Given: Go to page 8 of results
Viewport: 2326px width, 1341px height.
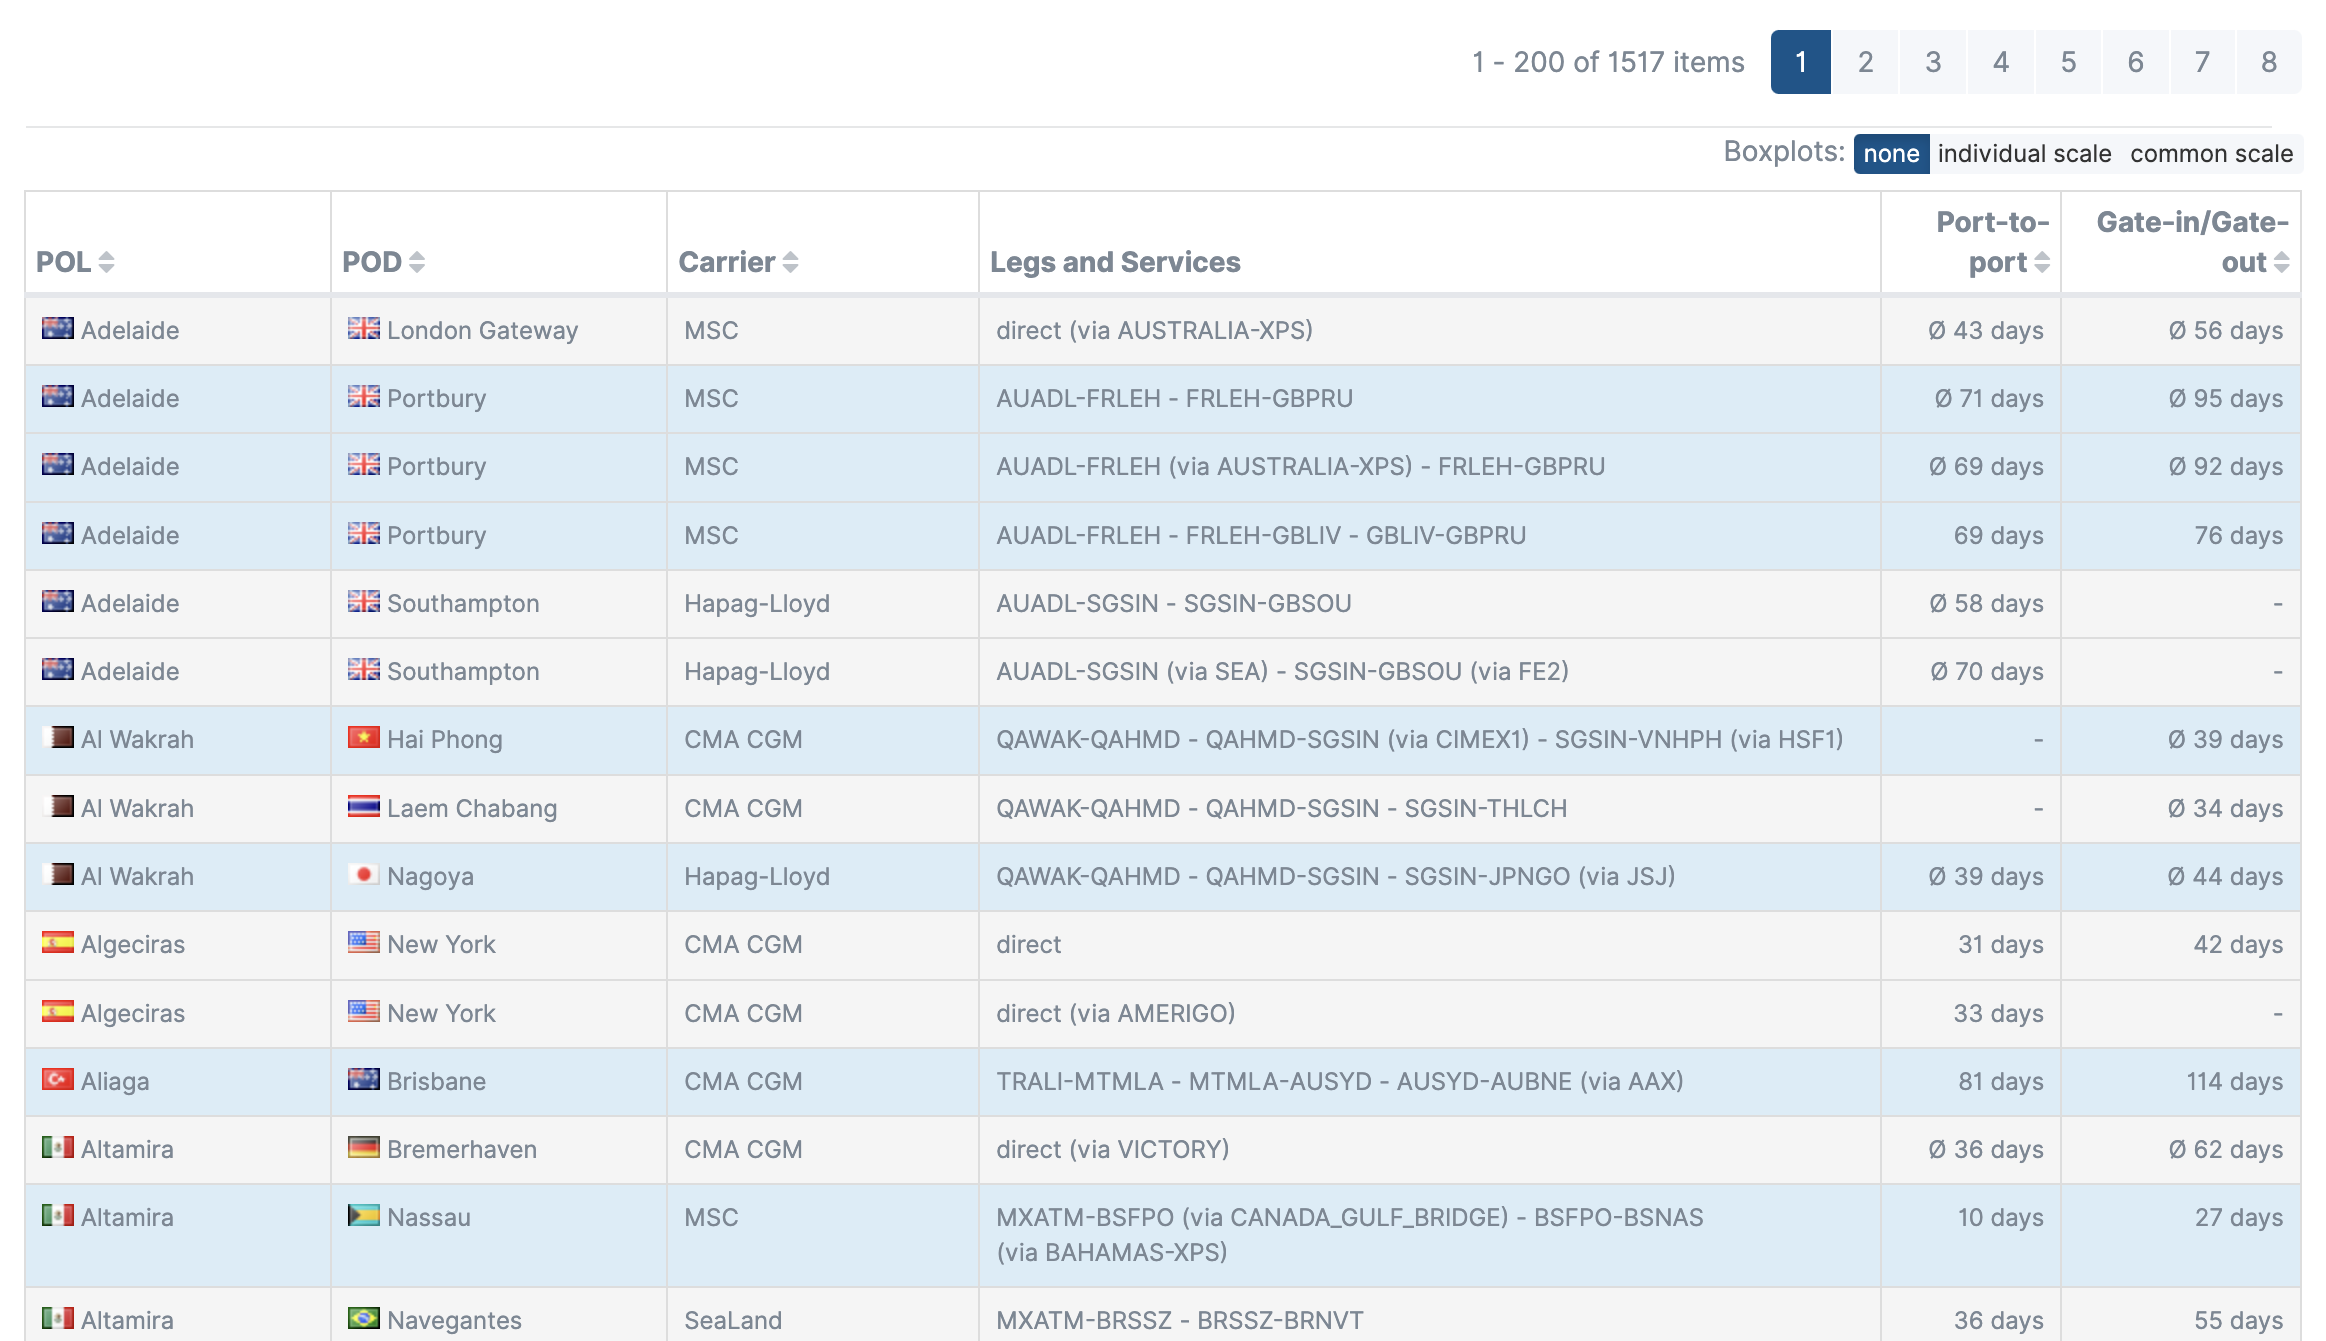Looking at the screenshot, I should (2269, 62).
